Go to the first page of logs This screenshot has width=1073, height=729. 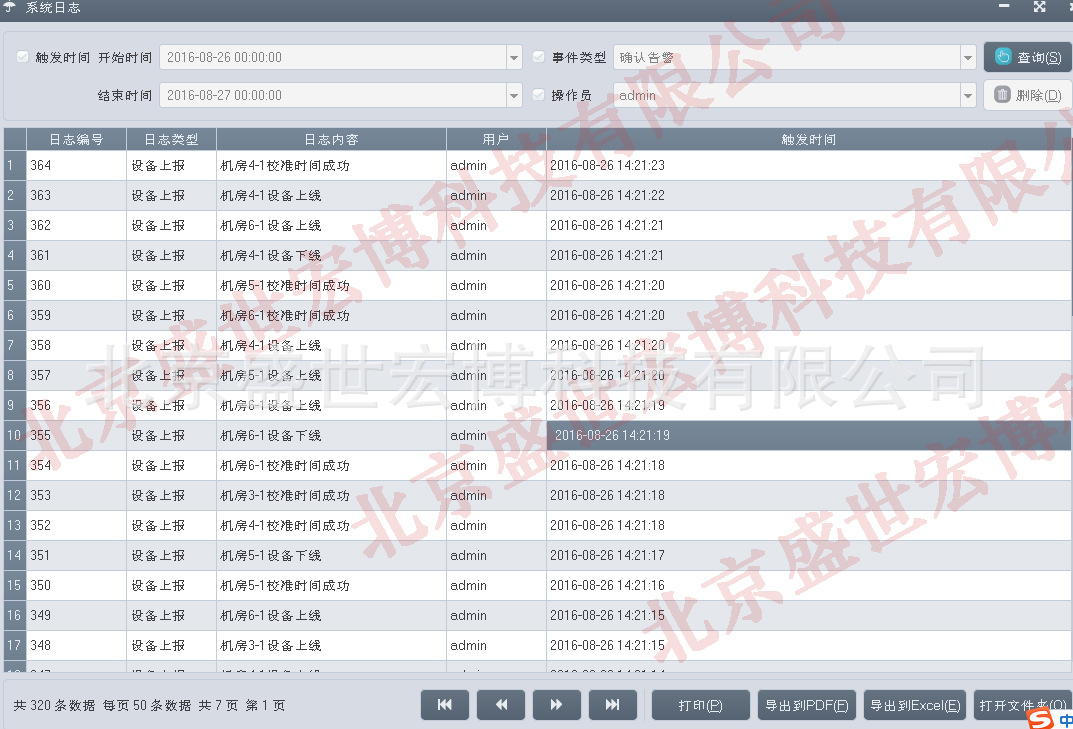[445, 704]
